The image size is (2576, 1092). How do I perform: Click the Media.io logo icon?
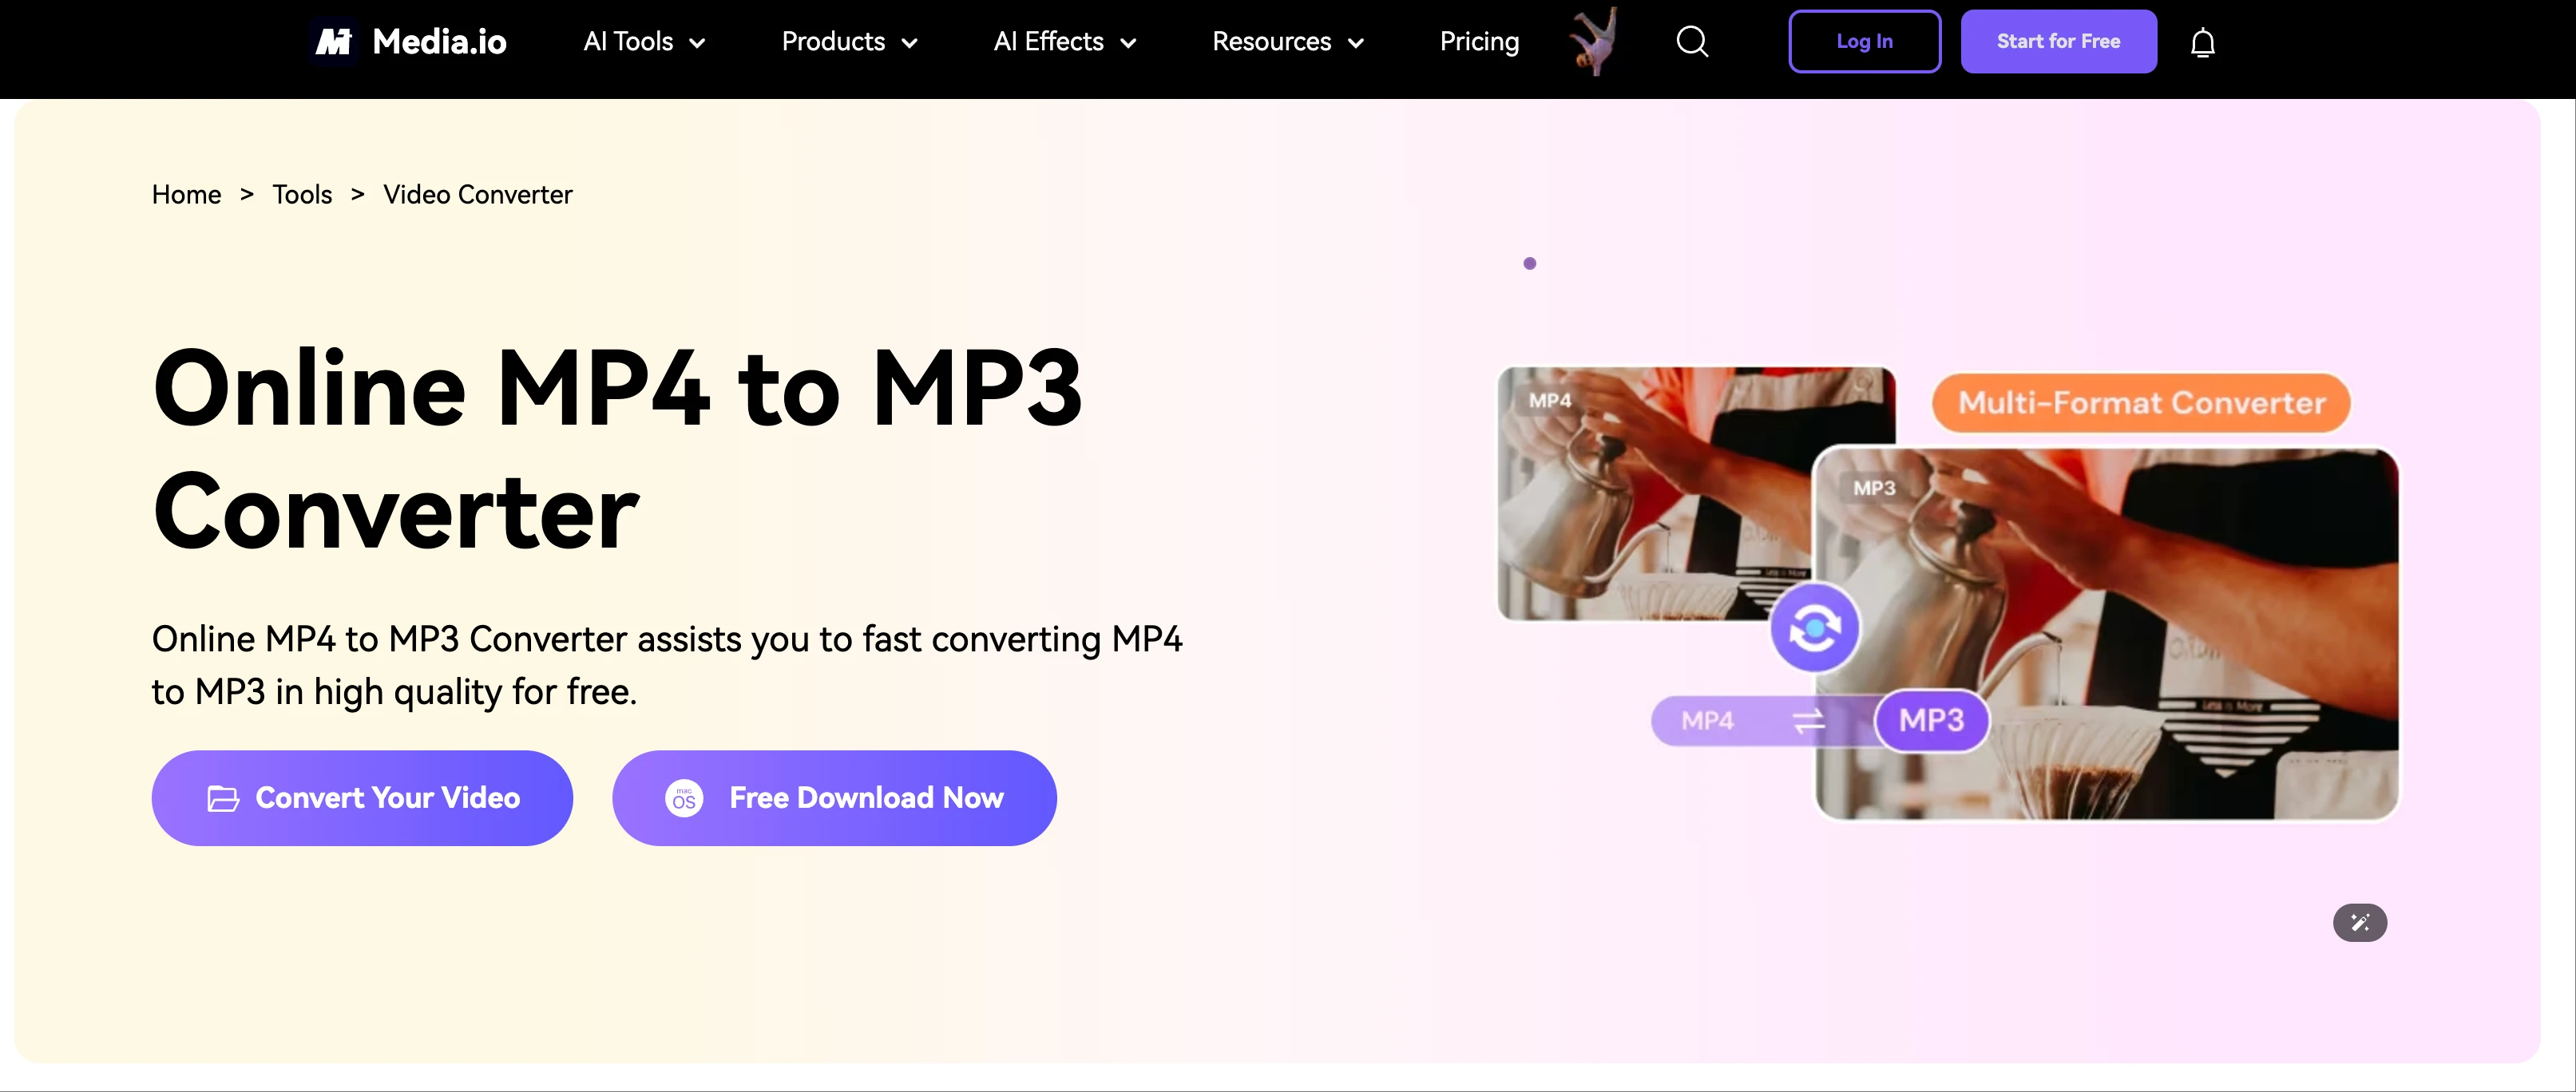coord(333,42)
